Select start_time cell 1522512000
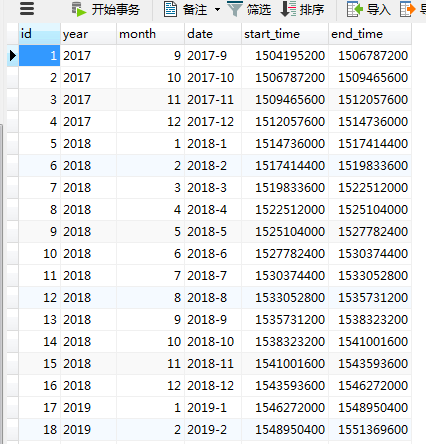This screenshot has height=444, width=426. pyautogui.click(x=285, y=210)
